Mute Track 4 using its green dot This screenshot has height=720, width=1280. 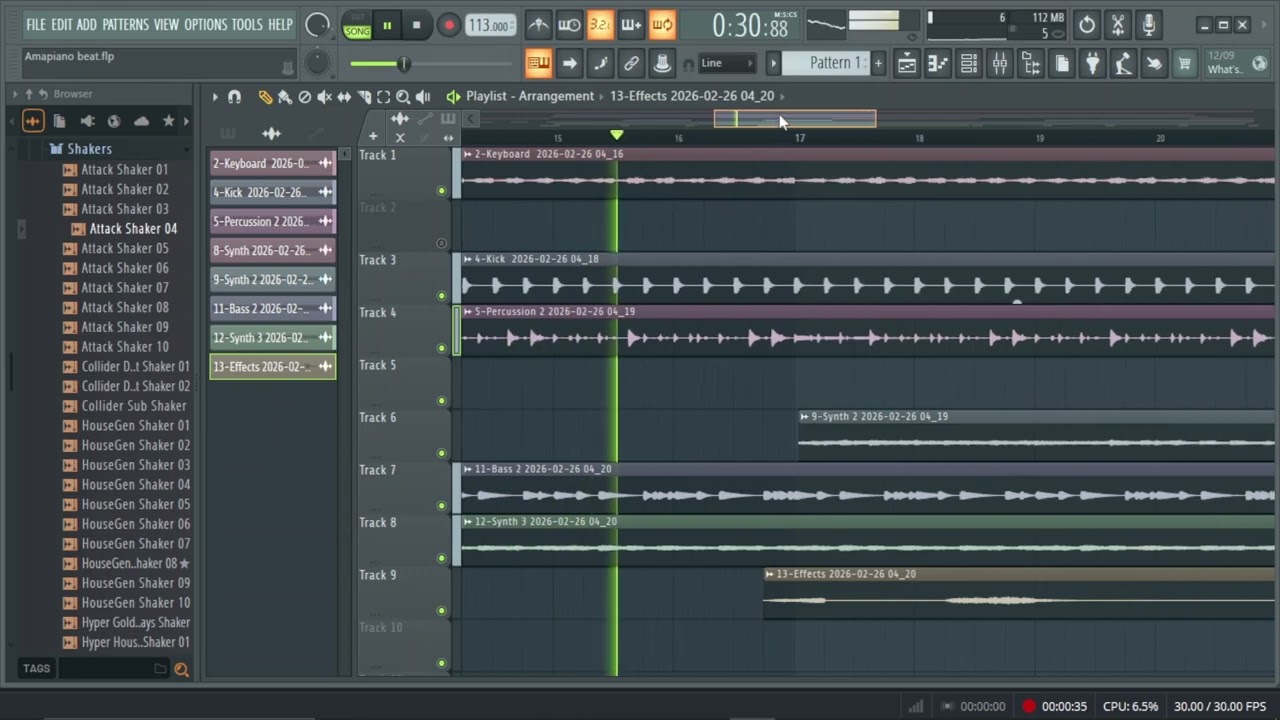tap(442, 348)
